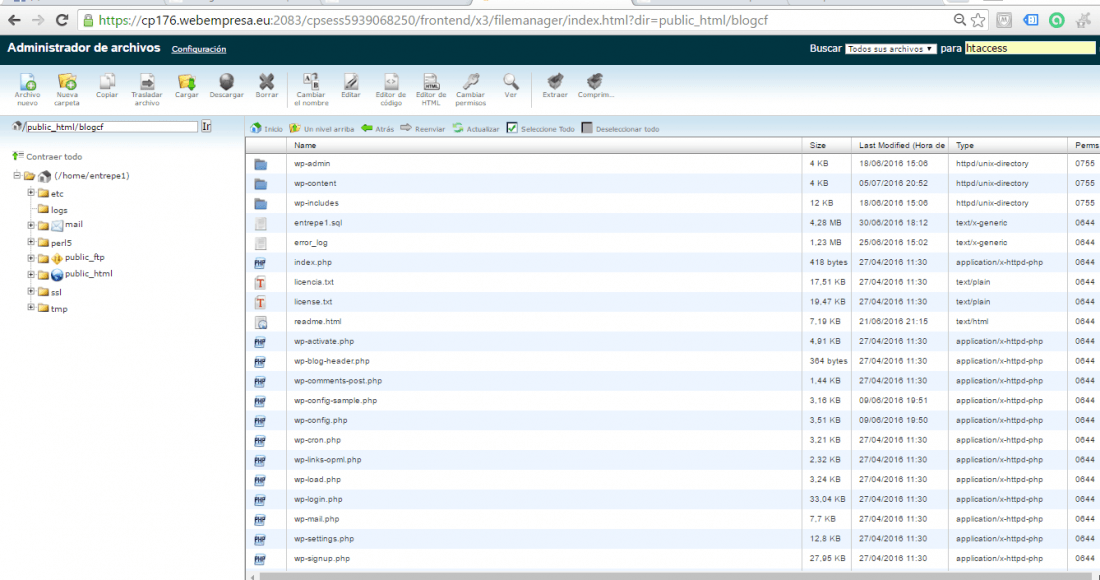Select the wp-includes folder row
The width and height of the screenshot is (1100, 580).
pyautogui.click(x=673, y=203)
